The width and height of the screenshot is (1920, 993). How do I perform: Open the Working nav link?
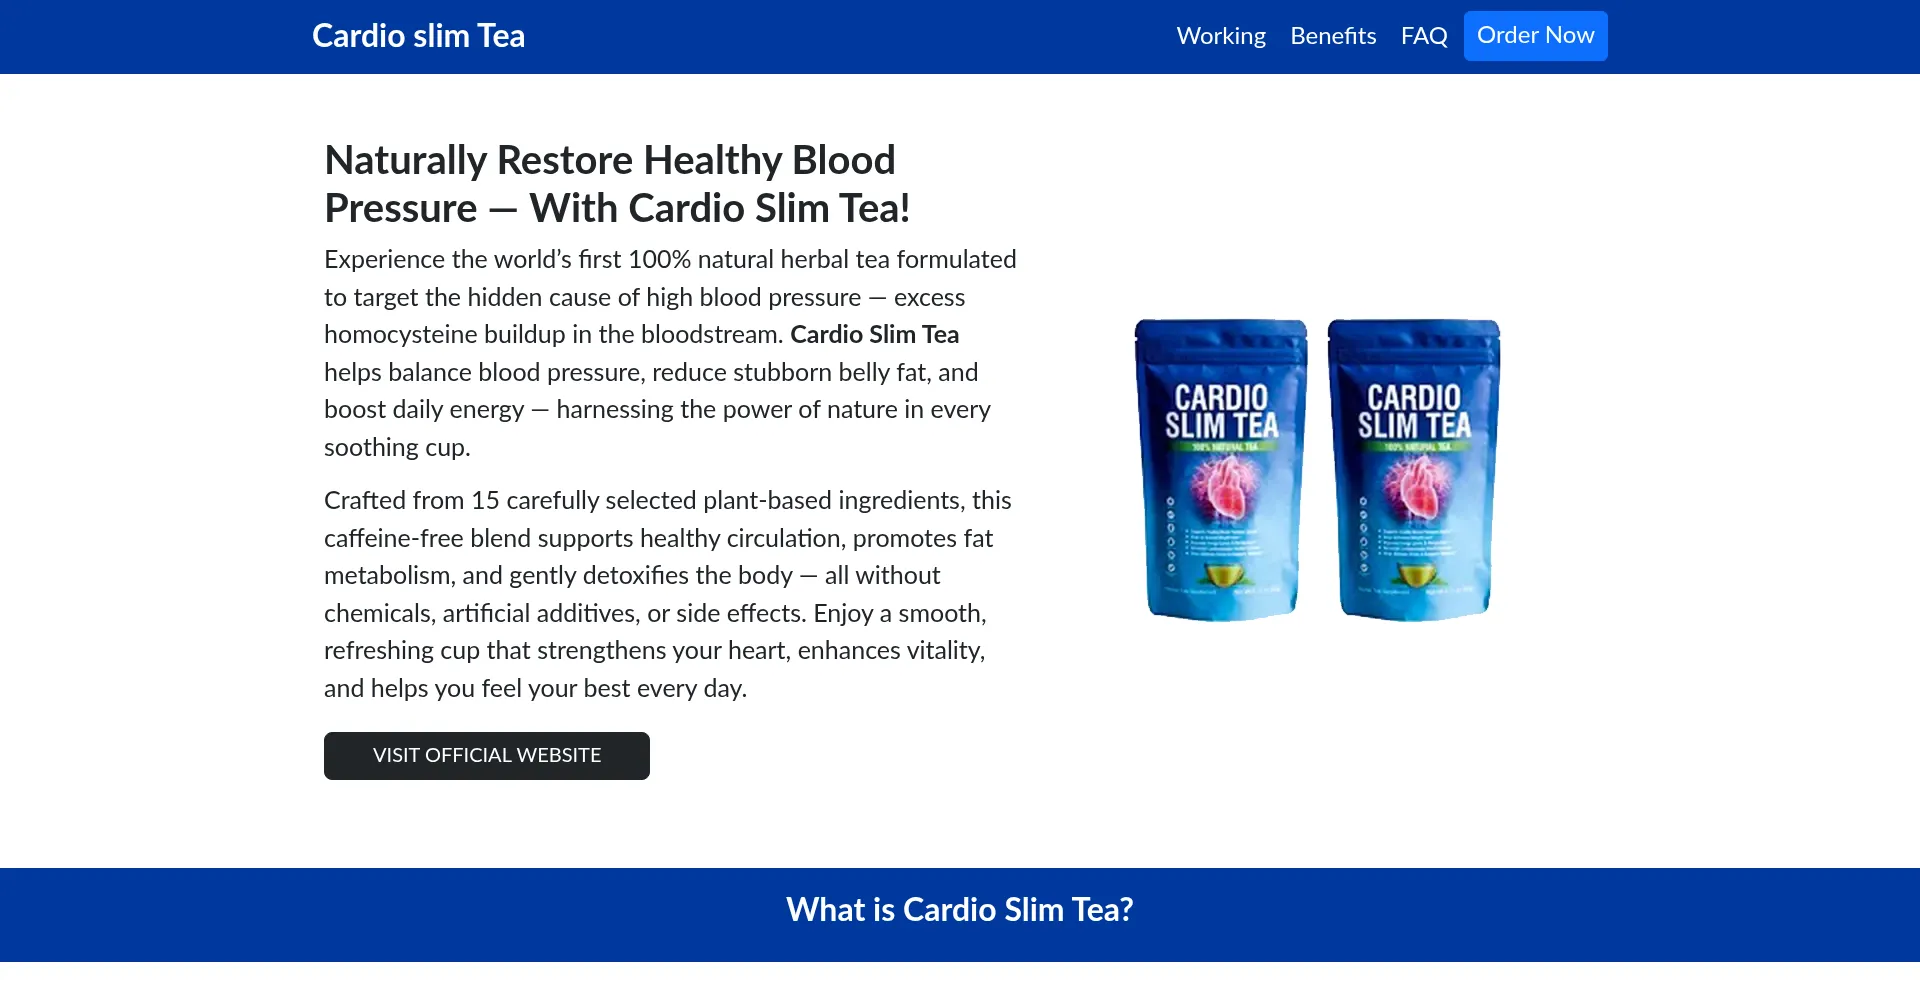tap(1221, 36)
